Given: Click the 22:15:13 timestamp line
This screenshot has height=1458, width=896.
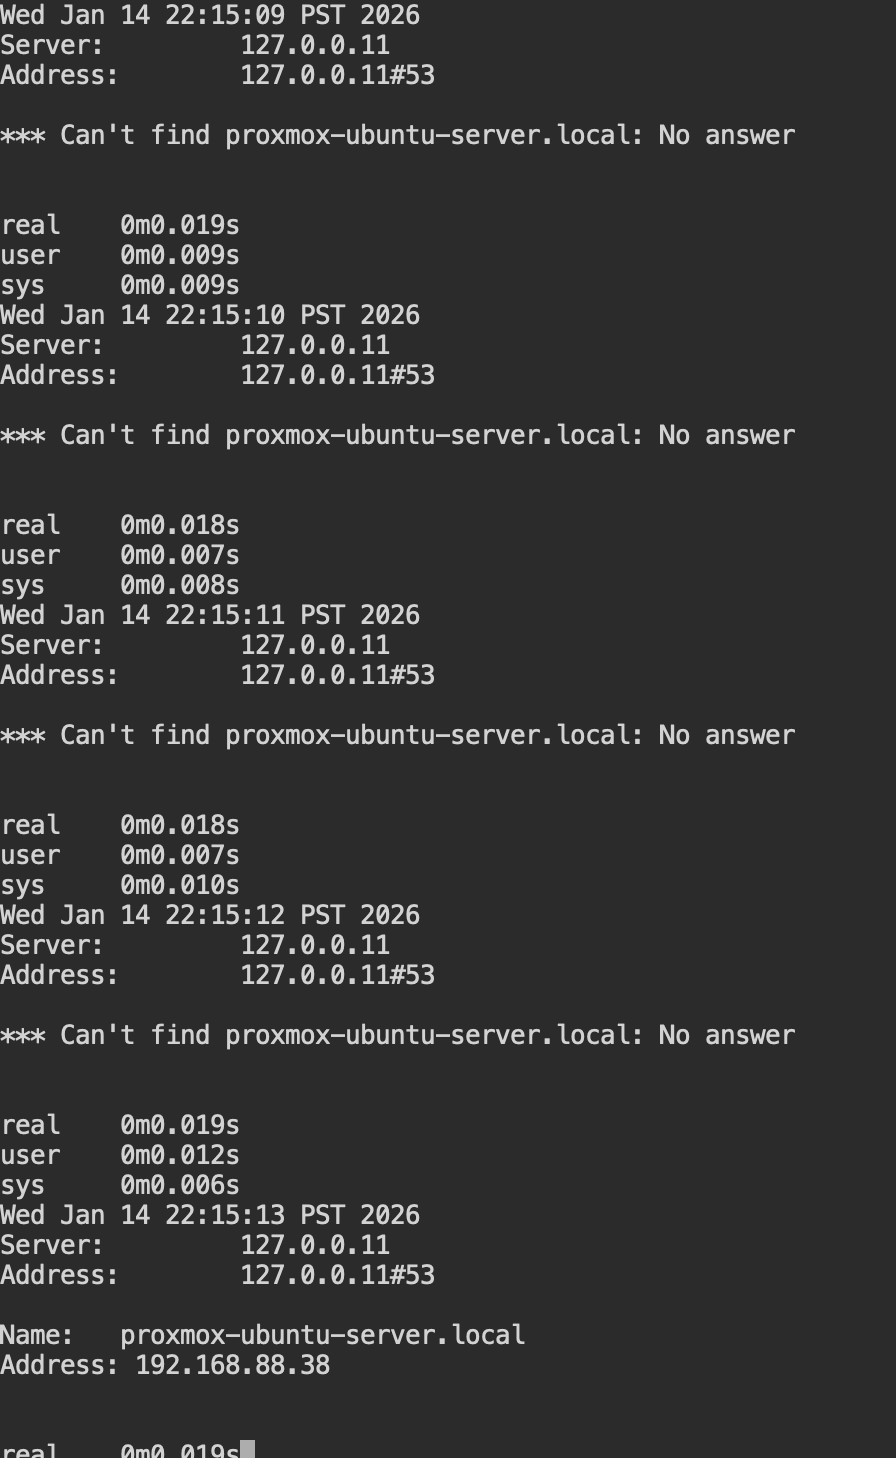Looking at the screenshot, I should [210, 1215].
